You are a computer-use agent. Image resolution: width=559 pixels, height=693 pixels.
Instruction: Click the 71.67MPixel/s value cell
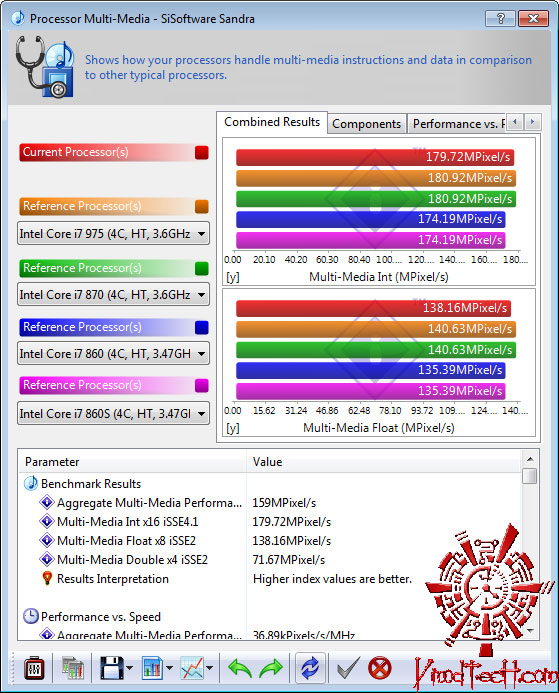pyautogui.click(x=289, y=560)
